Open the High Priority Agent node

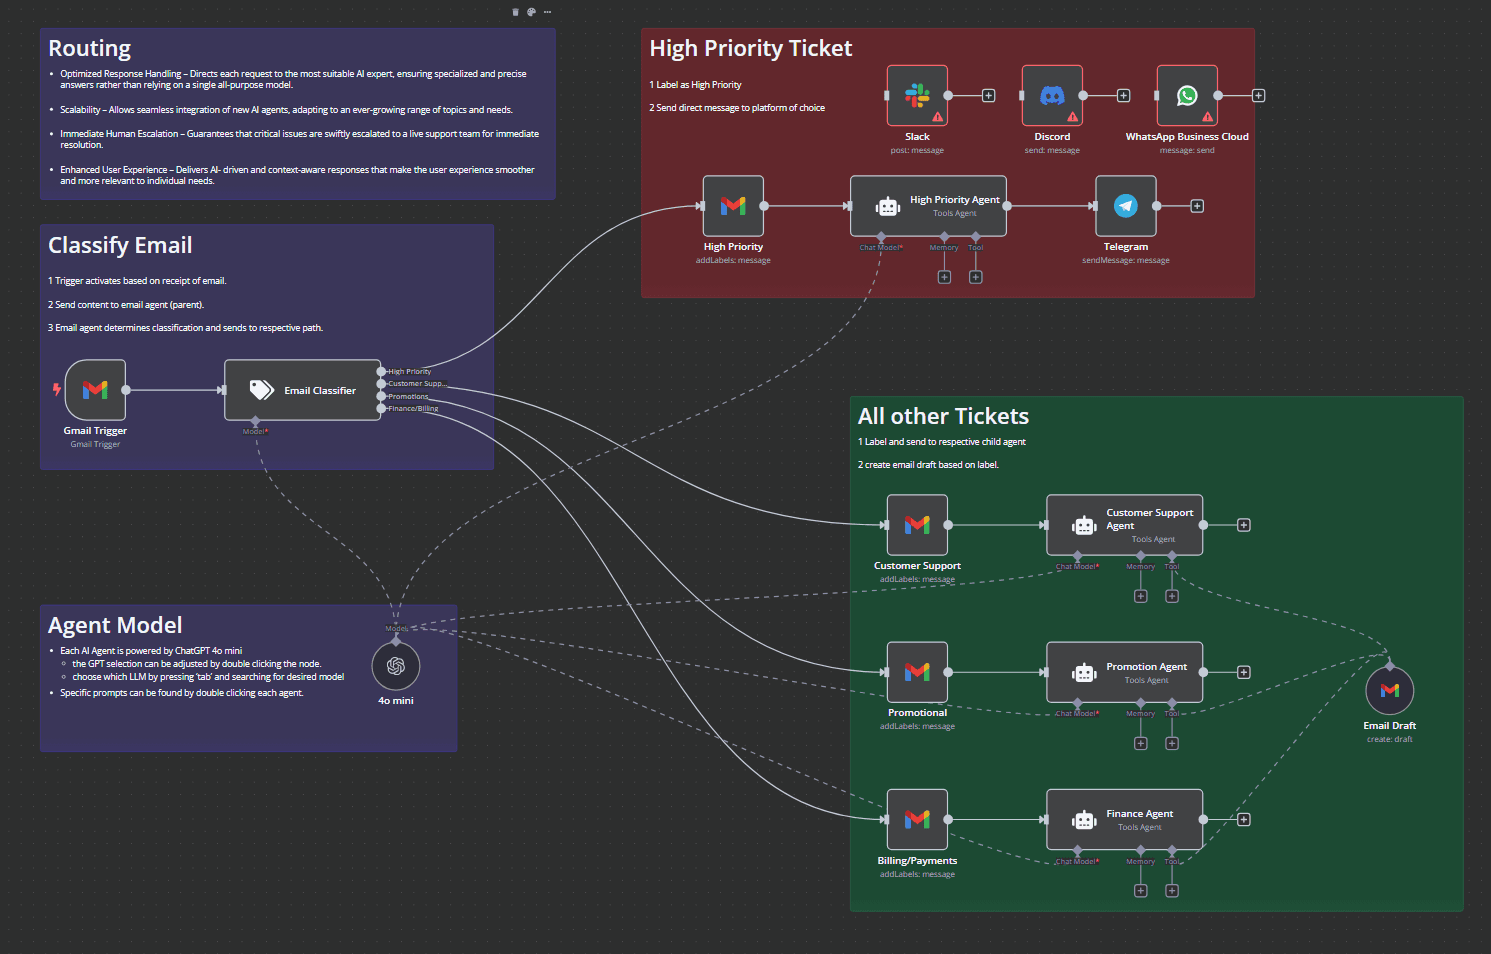pos(928,205)
